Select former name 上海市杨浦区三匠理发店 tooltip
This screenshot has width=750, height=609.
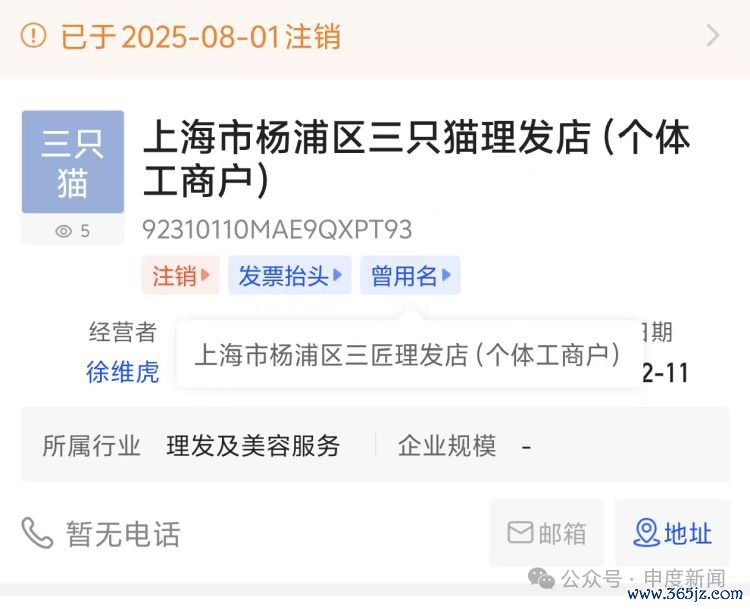[x=408, y=355]
